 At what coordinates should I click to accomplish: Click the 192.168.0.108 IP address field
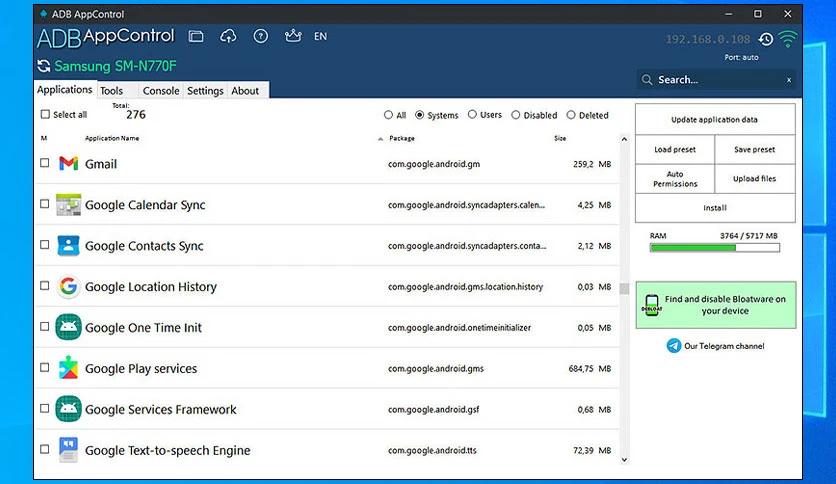(x=708, y=39)
